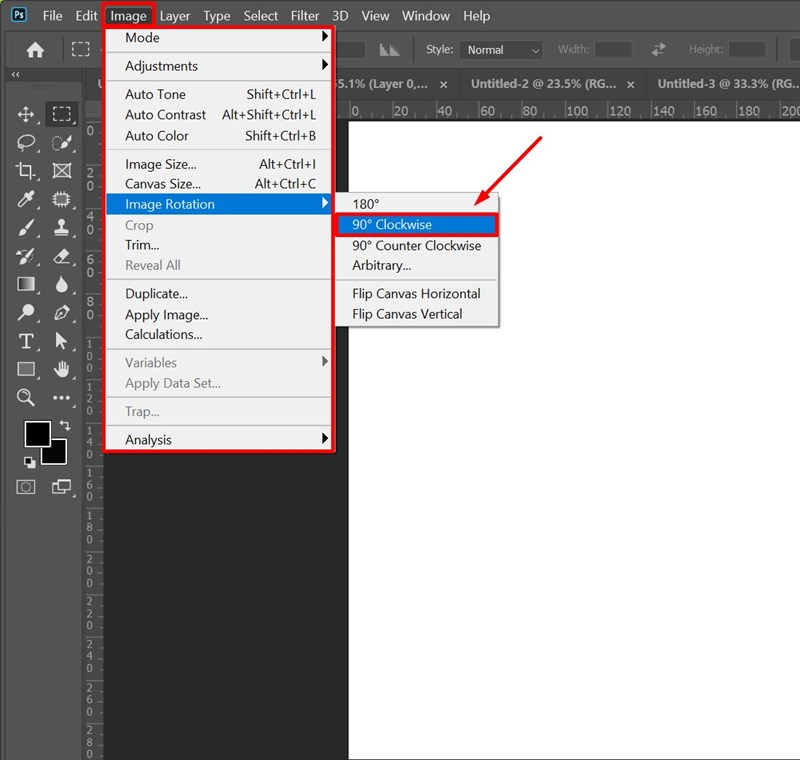800x760 pixels.
Task: Select the Horizontal Type tool
Action: coord(26,341)
